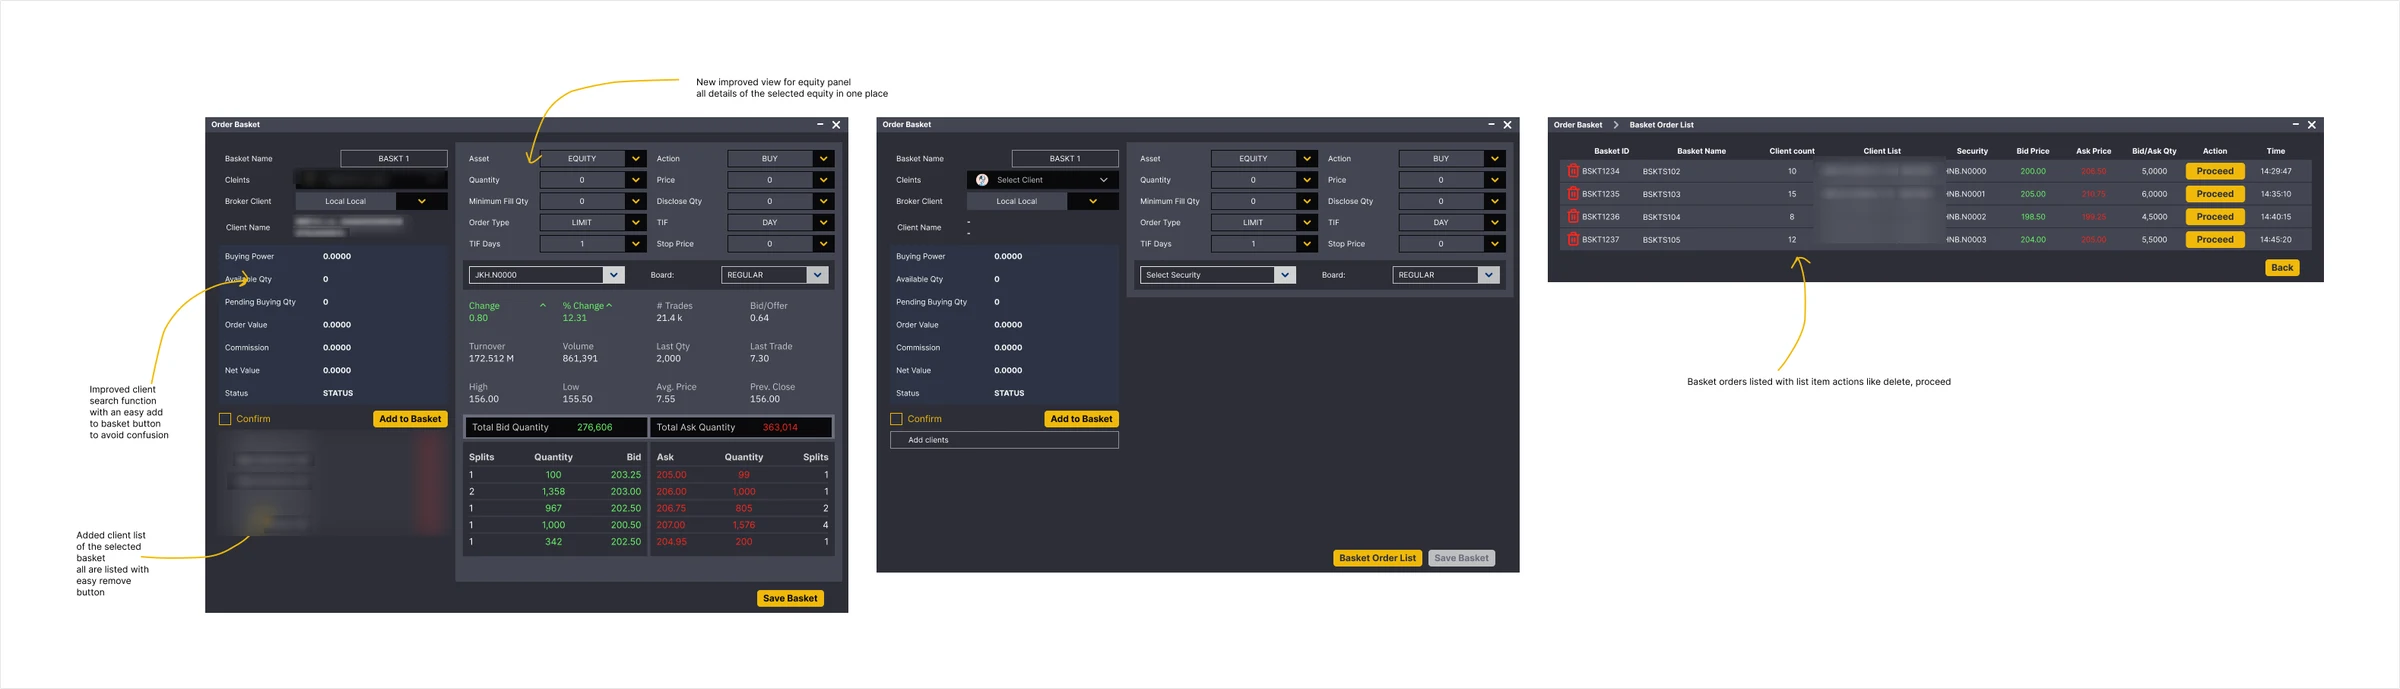Image resolution: width=2400 pixels, height=689 pixels.
Task: Delete basket BSKT1234 with its trash icon
Action: [1572, 171]
